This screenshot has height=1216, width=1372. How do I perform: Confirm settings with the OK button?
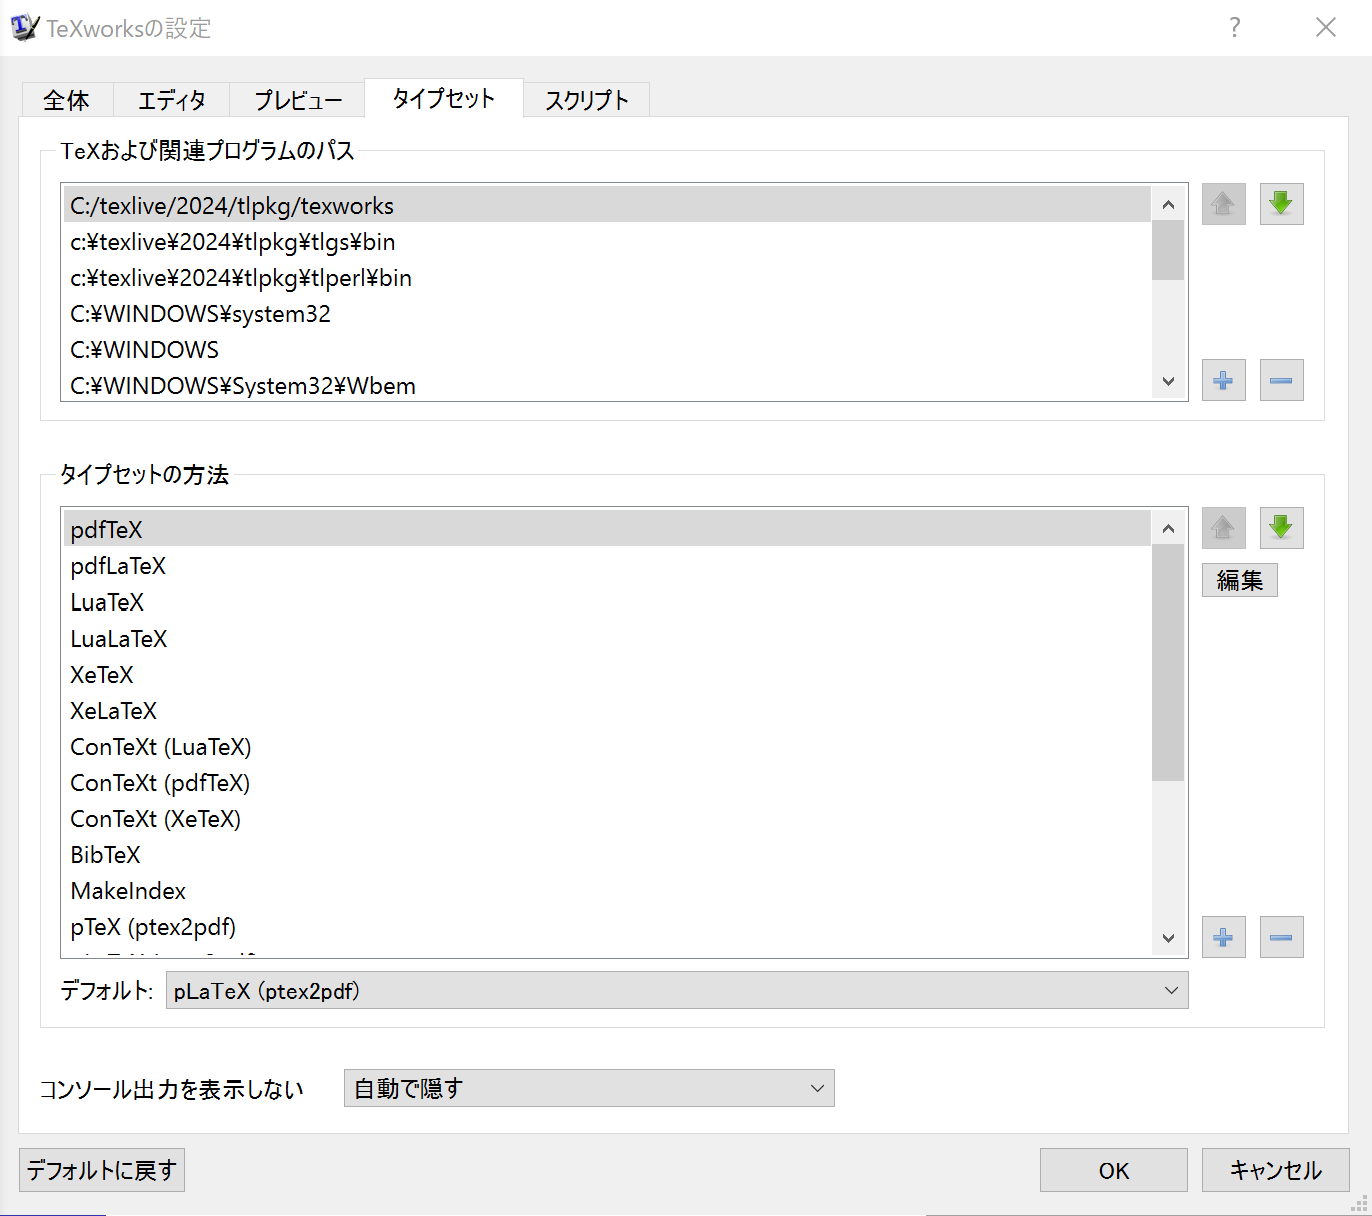point(1113,1170)
